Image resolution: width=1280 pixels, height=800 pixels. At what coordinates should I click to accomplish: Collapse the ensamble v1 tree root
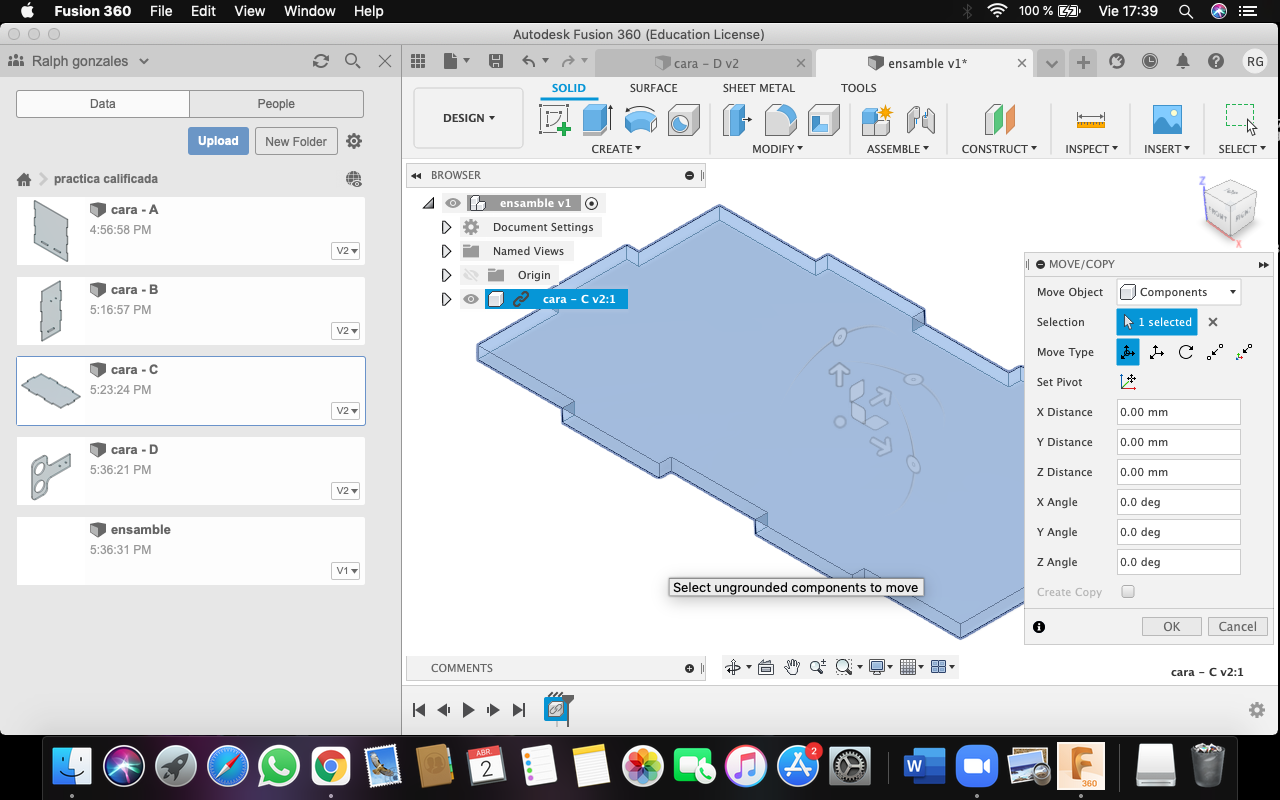click(x=428, y=203)
